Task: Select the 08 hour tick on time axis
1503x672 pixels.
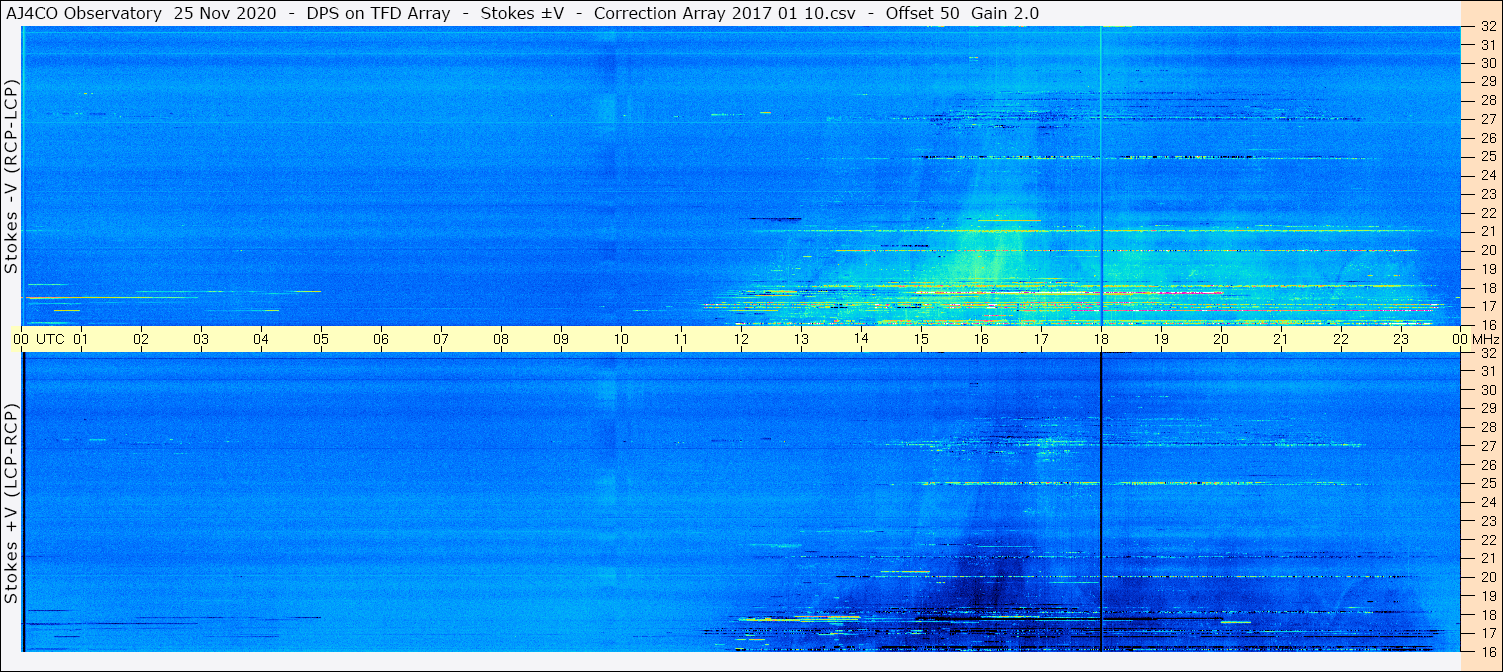Action: click(x=501, y=339)
